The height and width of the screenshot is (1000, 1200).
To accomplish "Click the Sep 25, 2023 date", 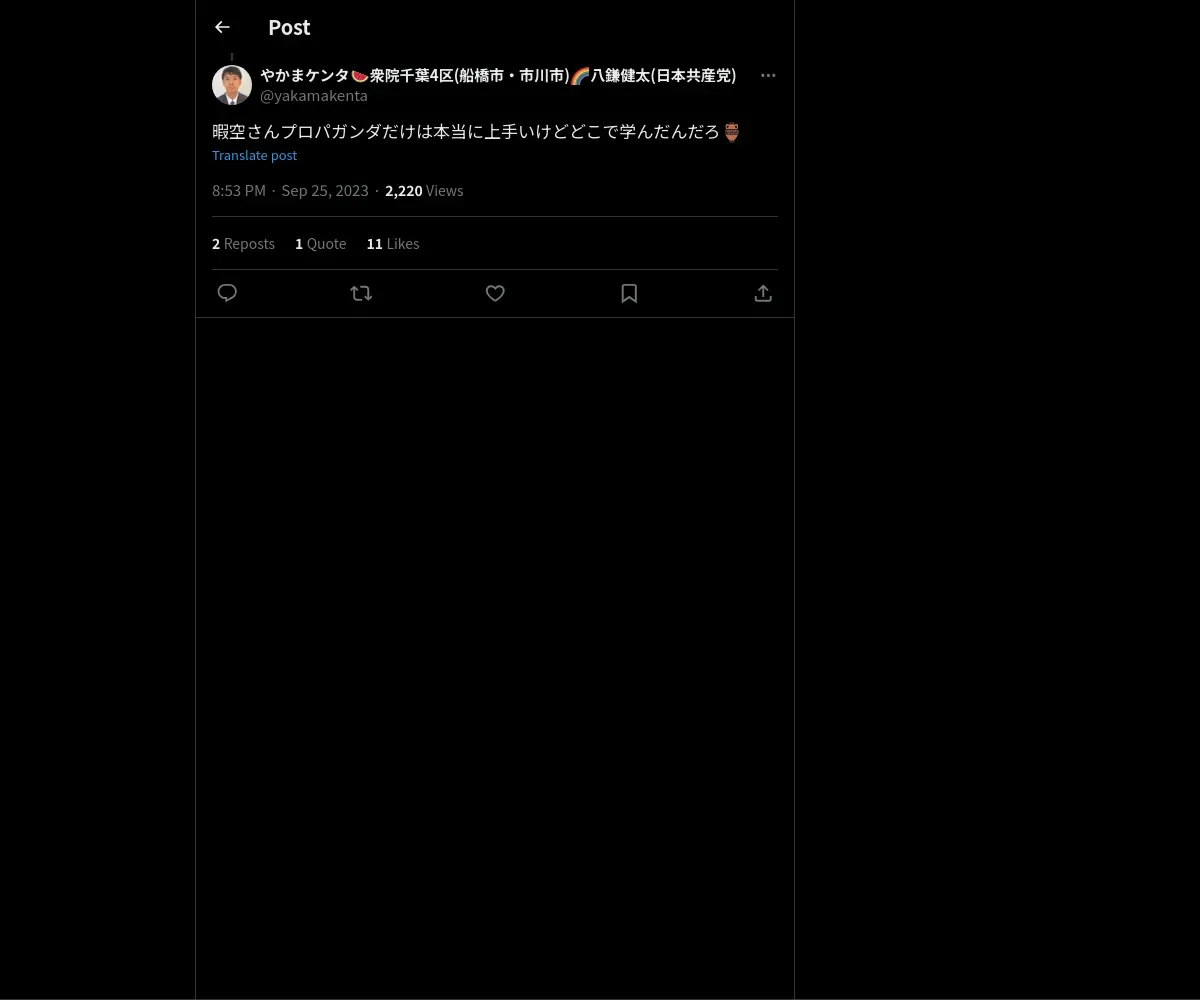I will [325, 191].
